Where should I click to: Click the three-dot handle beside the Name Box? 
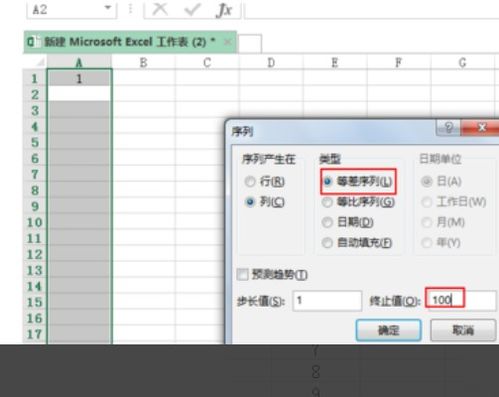click(130, 9)
